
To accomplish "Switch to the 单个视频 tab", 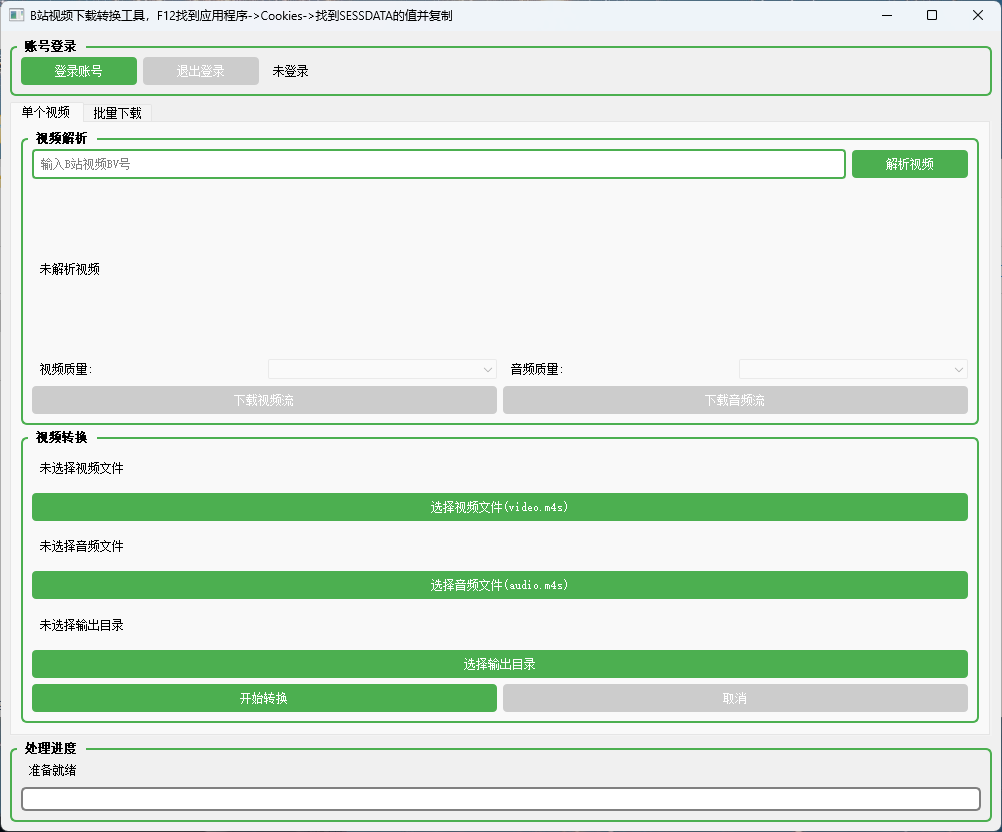I will [46, 113].
